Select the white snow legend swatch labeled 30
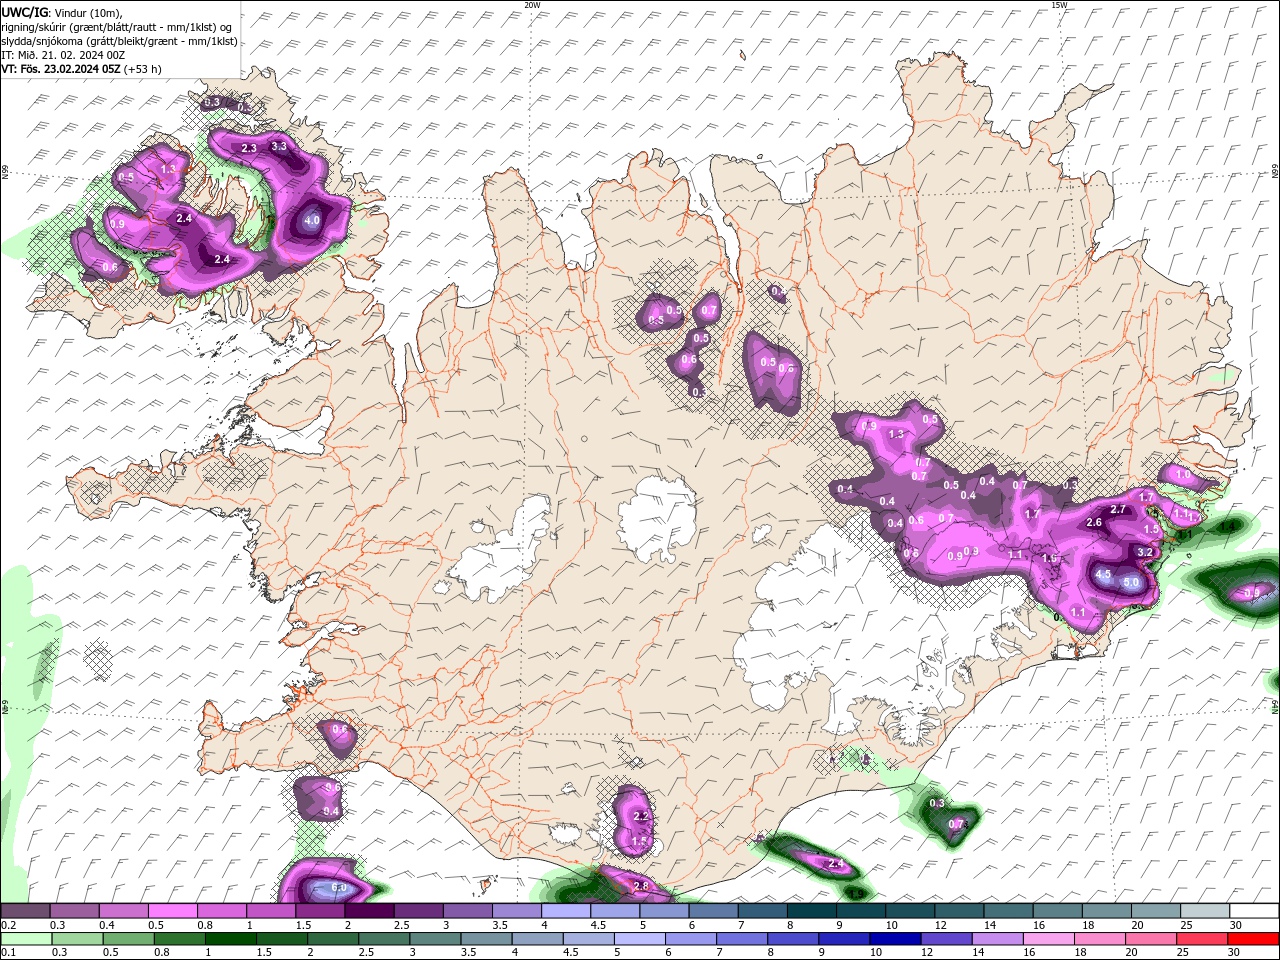 tap(1254, 911)
